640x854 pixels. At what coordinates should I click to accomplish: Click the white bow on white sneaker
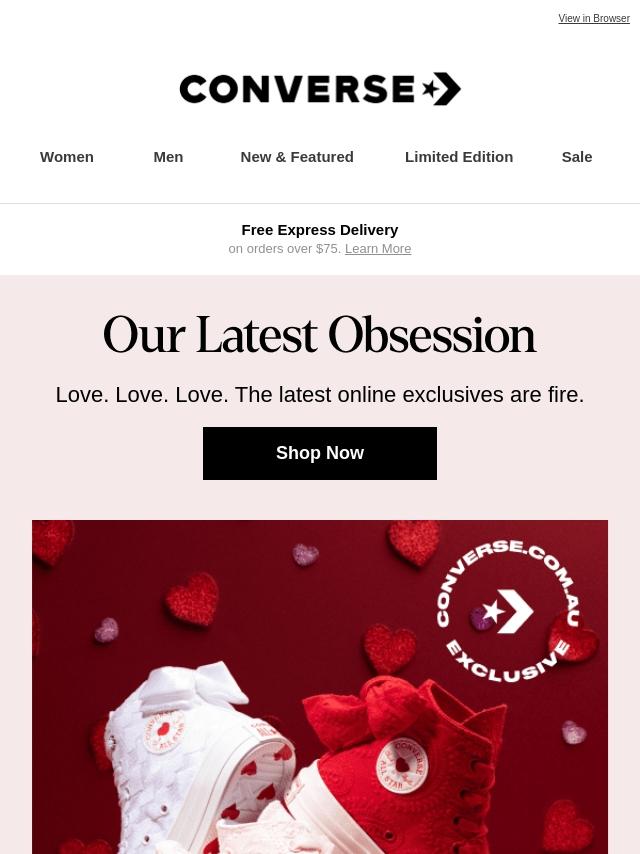coord(192,684)
